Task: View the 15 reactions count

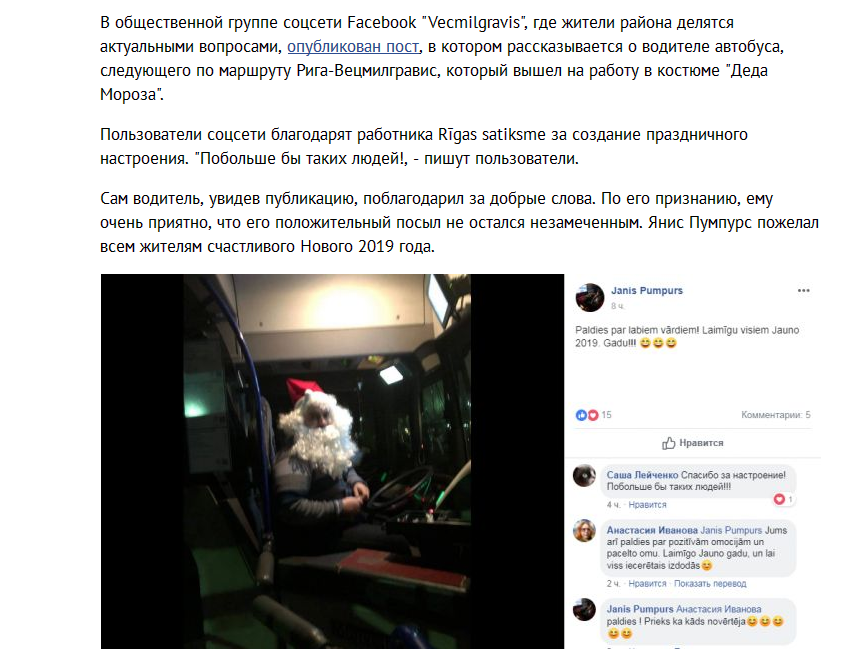Action: click(606, 415)
